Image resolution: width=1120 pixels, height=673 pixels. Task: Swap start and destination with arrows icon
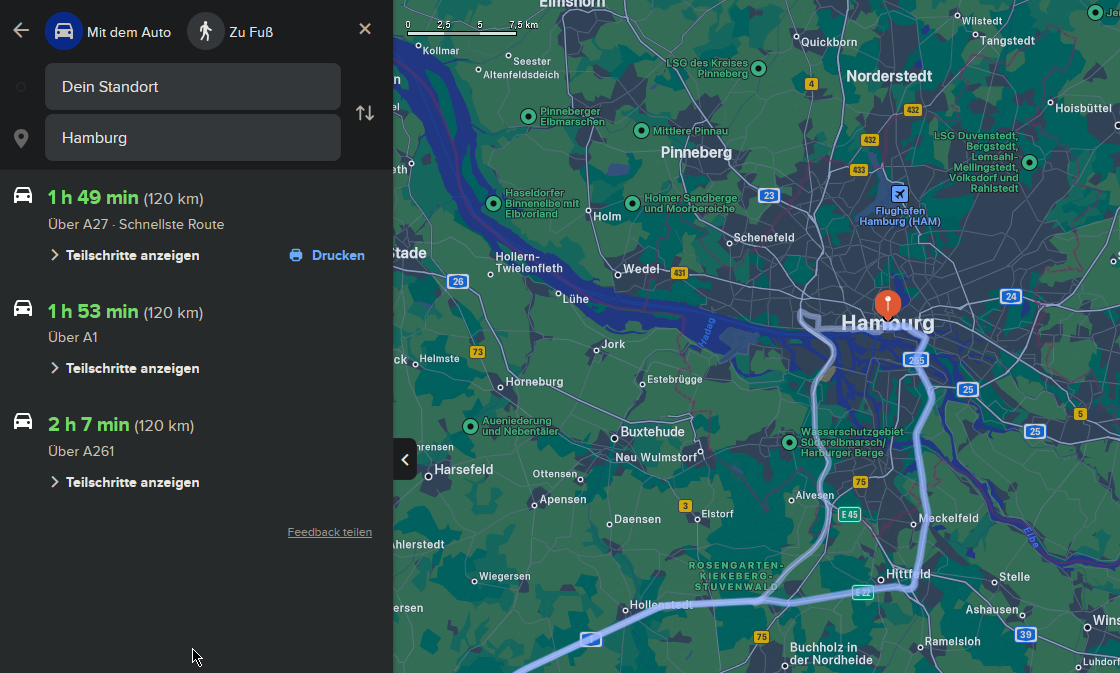click(x=365, y=113)
